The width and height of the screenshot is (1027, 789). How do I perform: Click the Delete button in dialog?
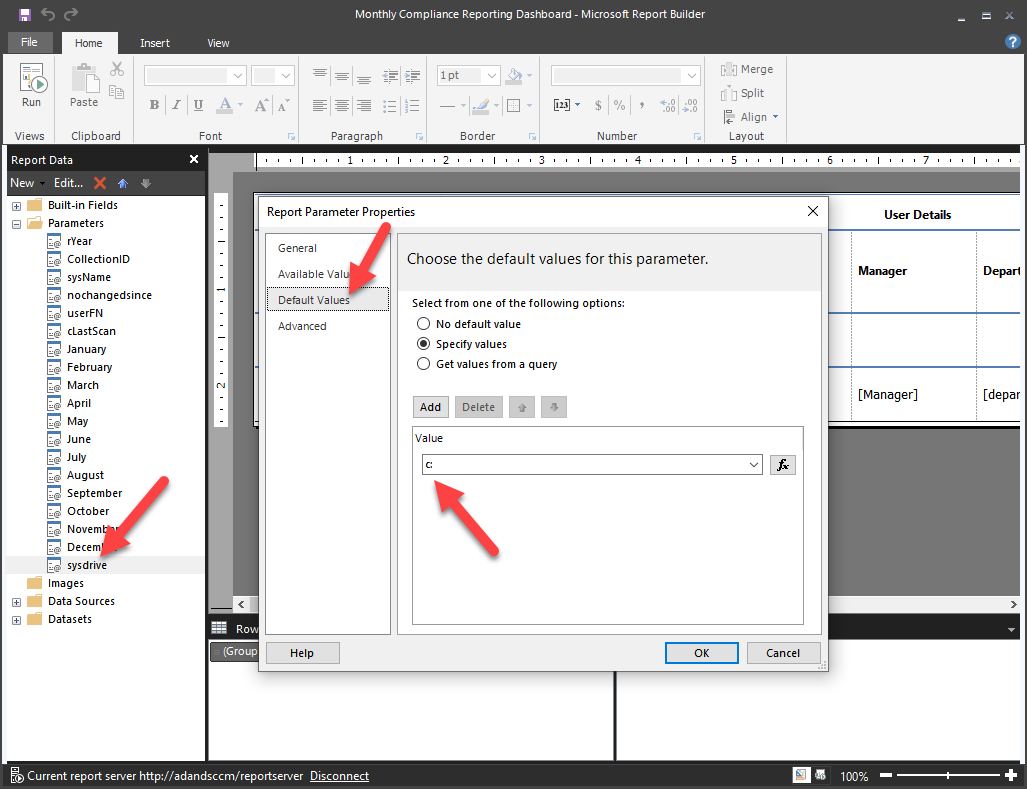pyautogui.click(x=478, y=407)
